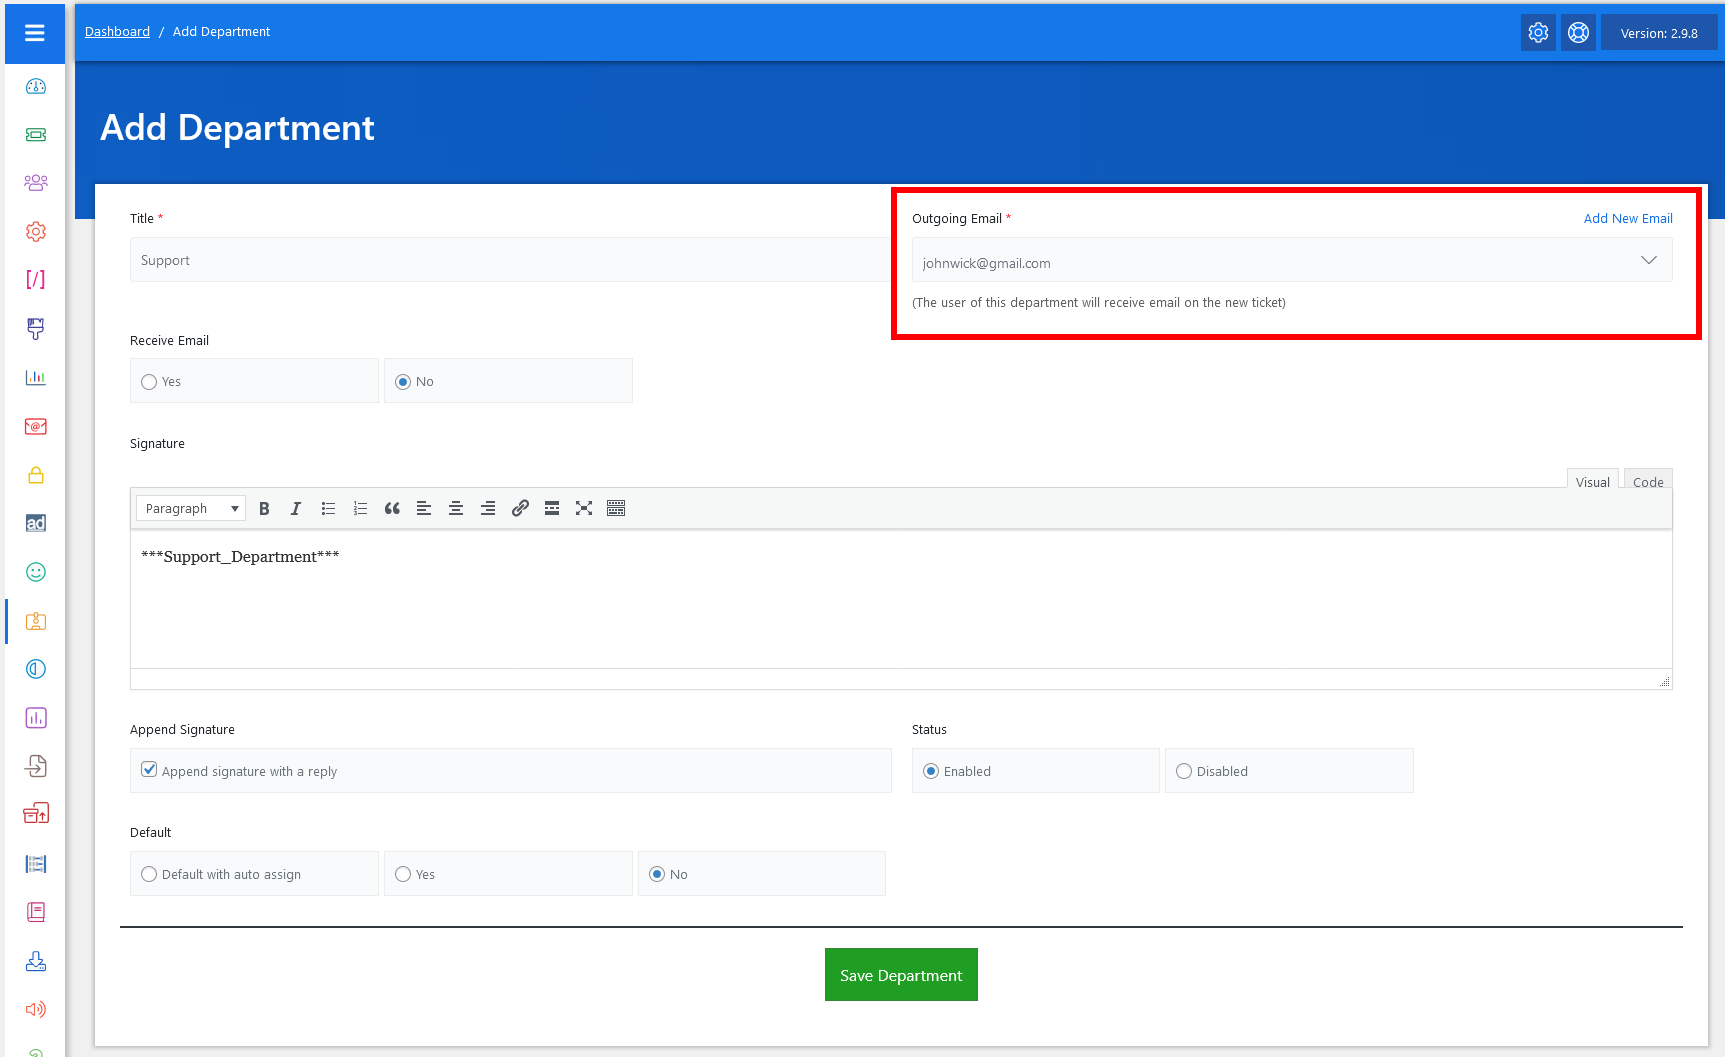This screenshot has height=1057, width=1725.
Task: Apply italic formatting in signature toolbar
Action: tap(296, 508)
